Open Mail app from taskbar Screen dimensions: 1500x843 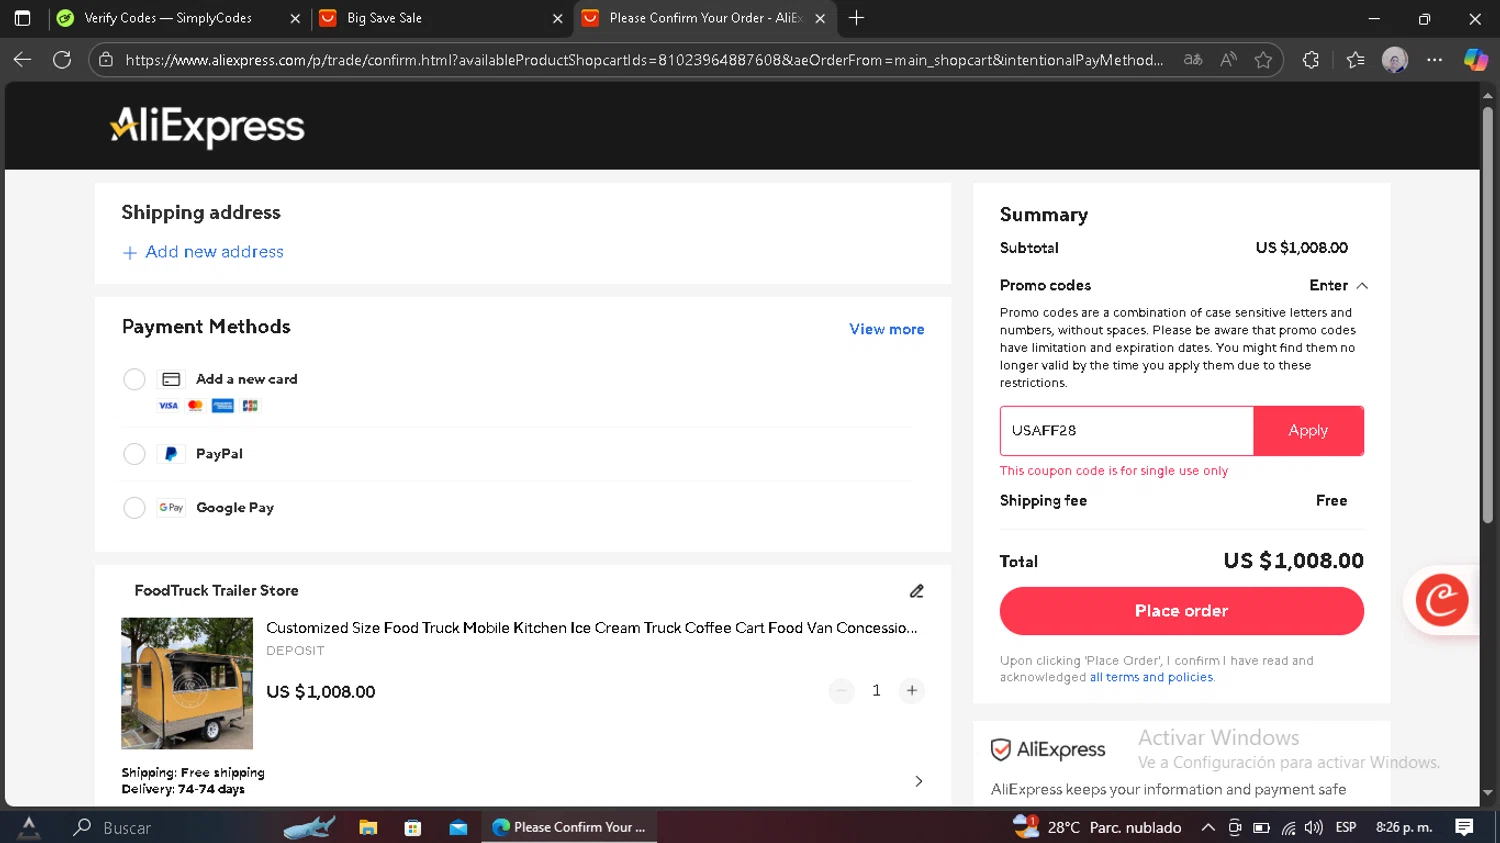(458, 827)
